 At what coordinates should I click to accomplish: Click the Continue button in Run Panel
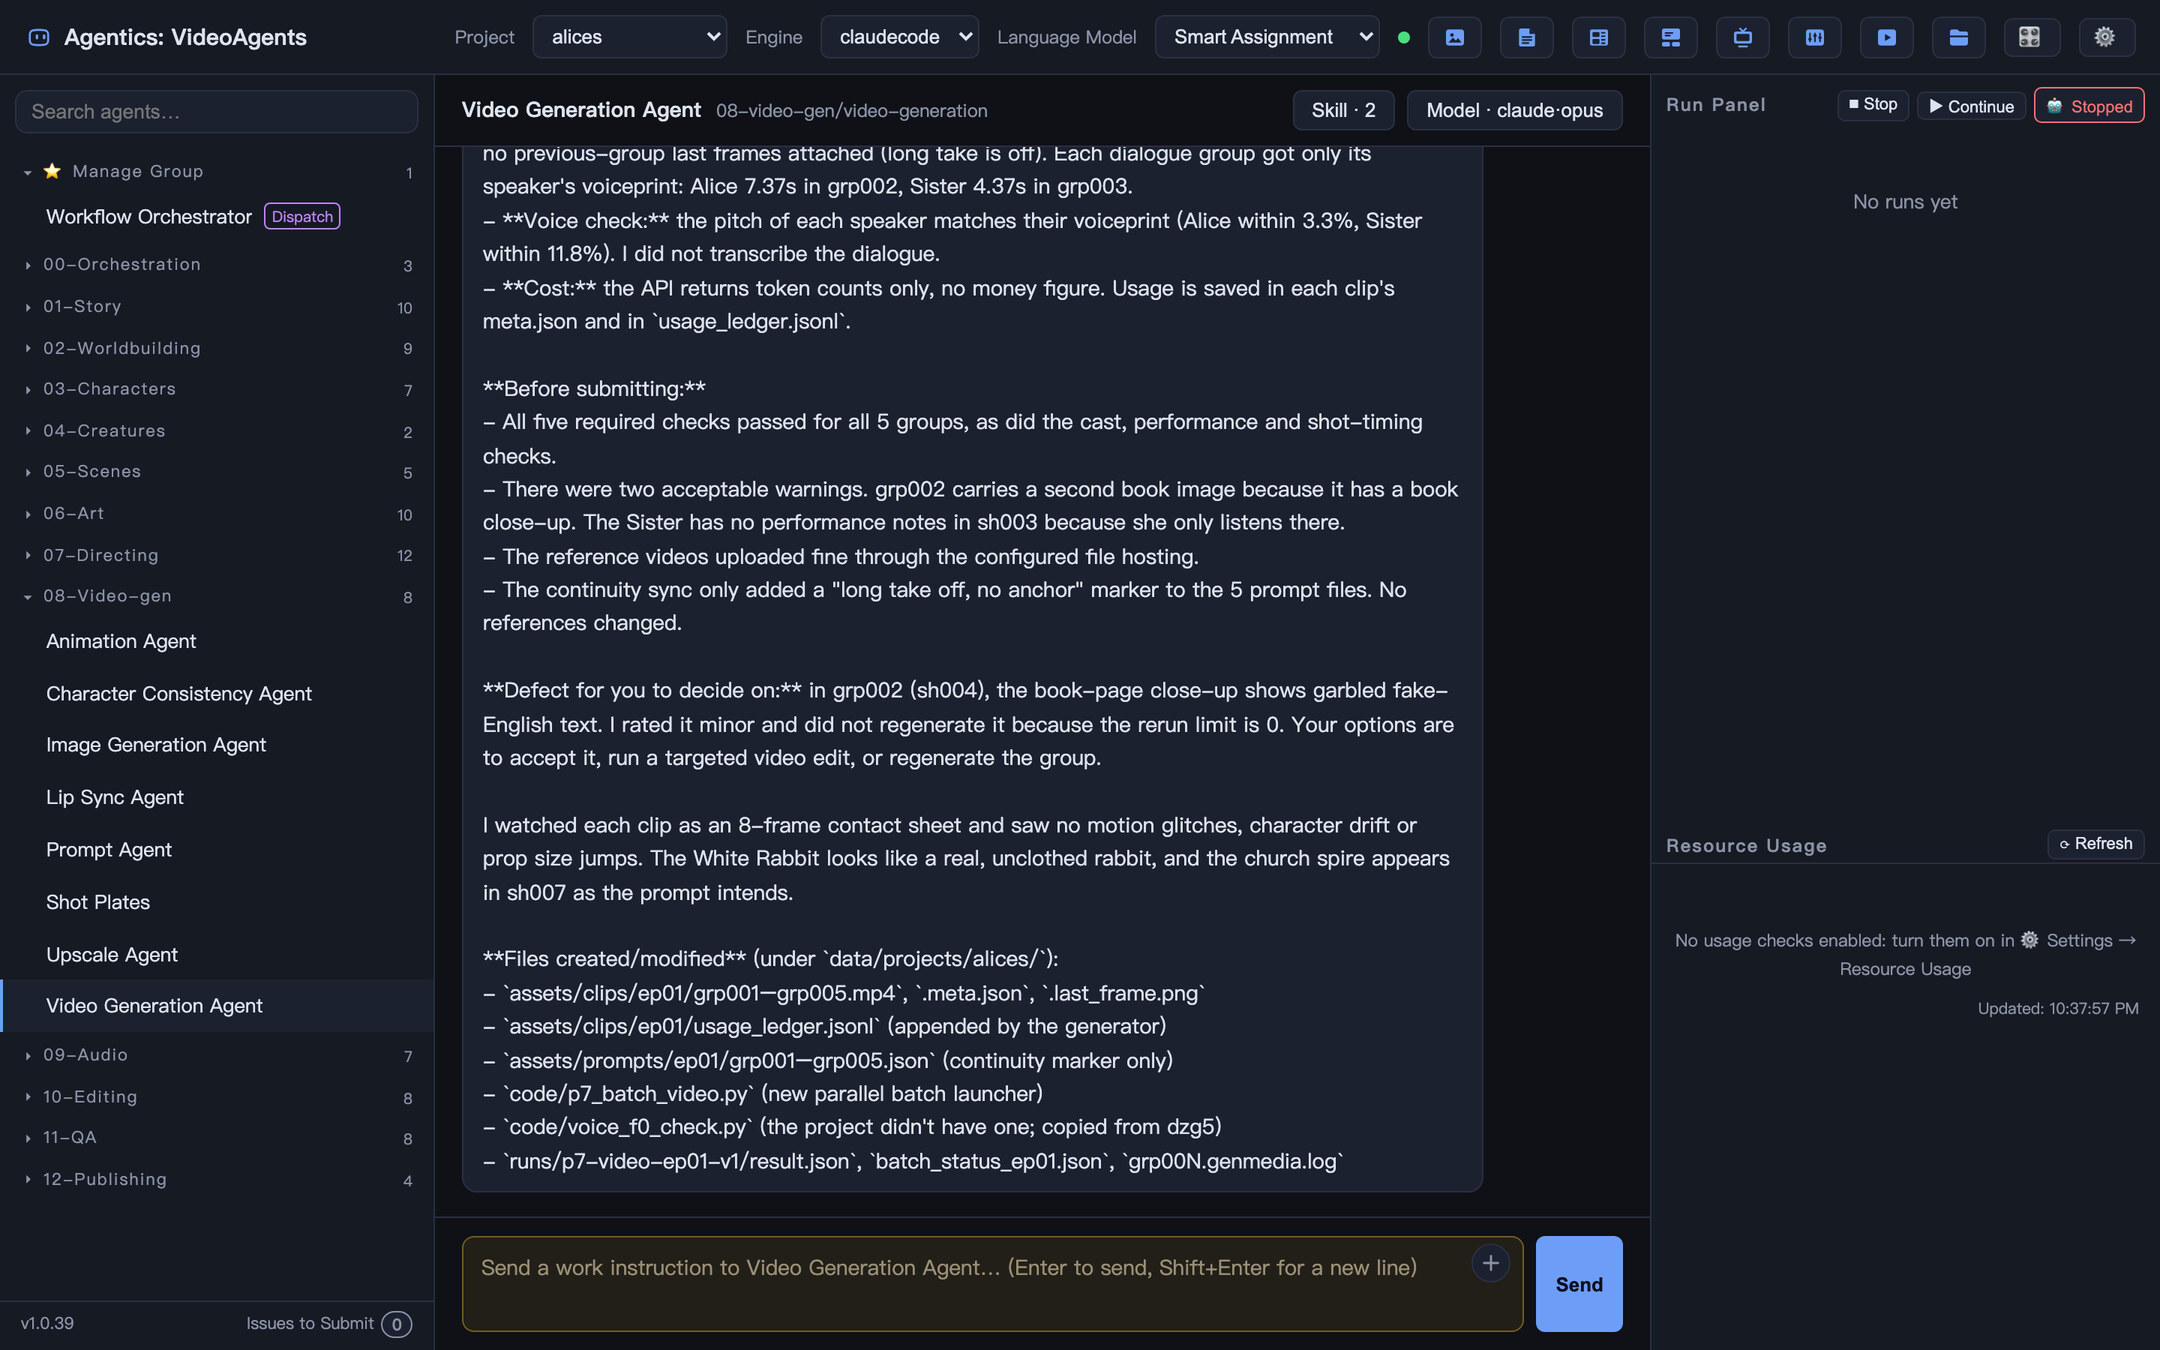1971,106
